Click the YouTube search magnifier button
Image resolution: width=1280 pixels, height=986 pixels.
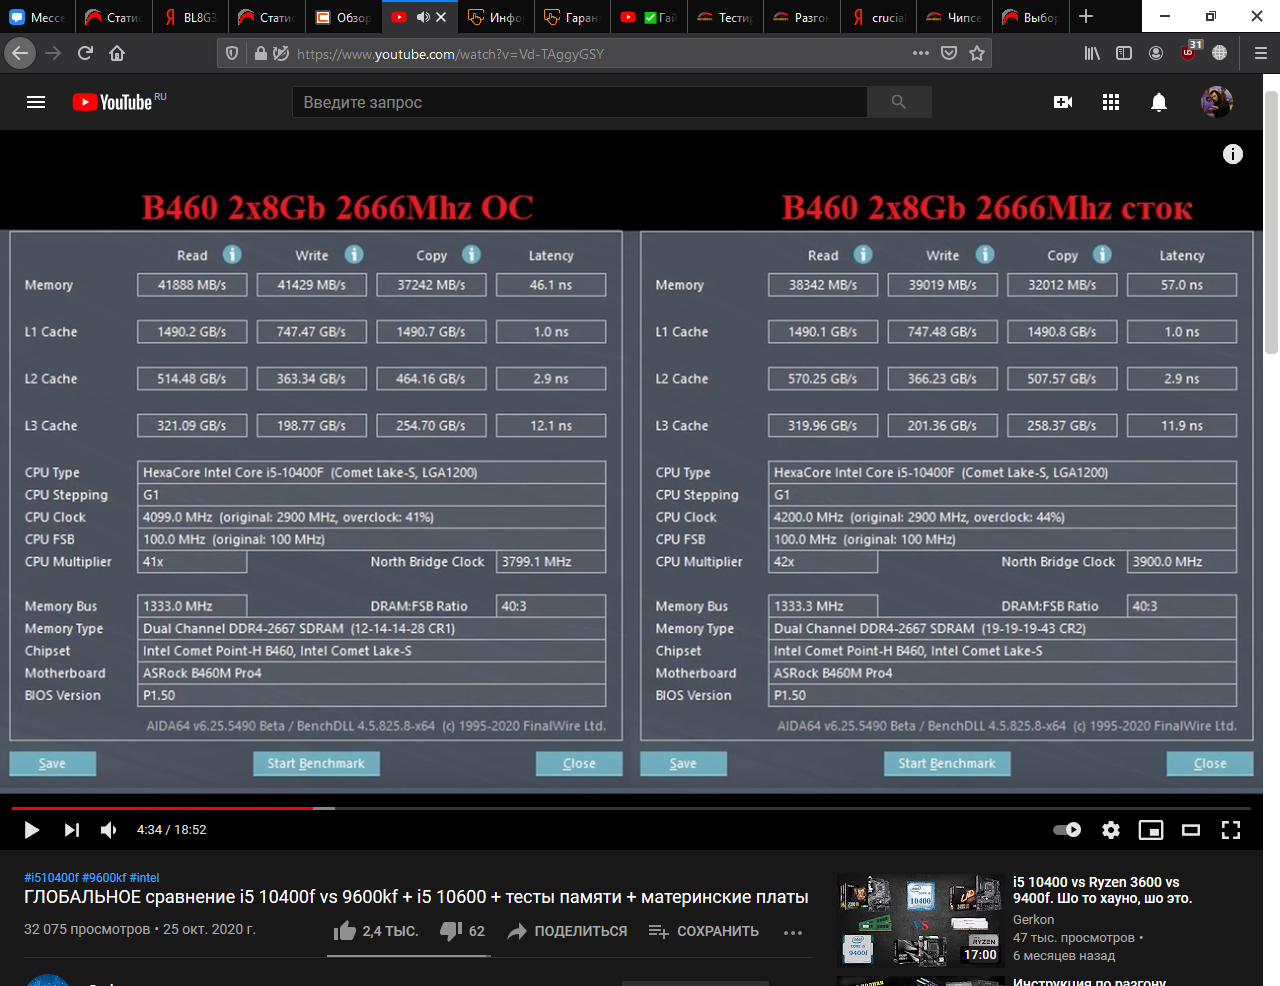[x=899, y=102]
